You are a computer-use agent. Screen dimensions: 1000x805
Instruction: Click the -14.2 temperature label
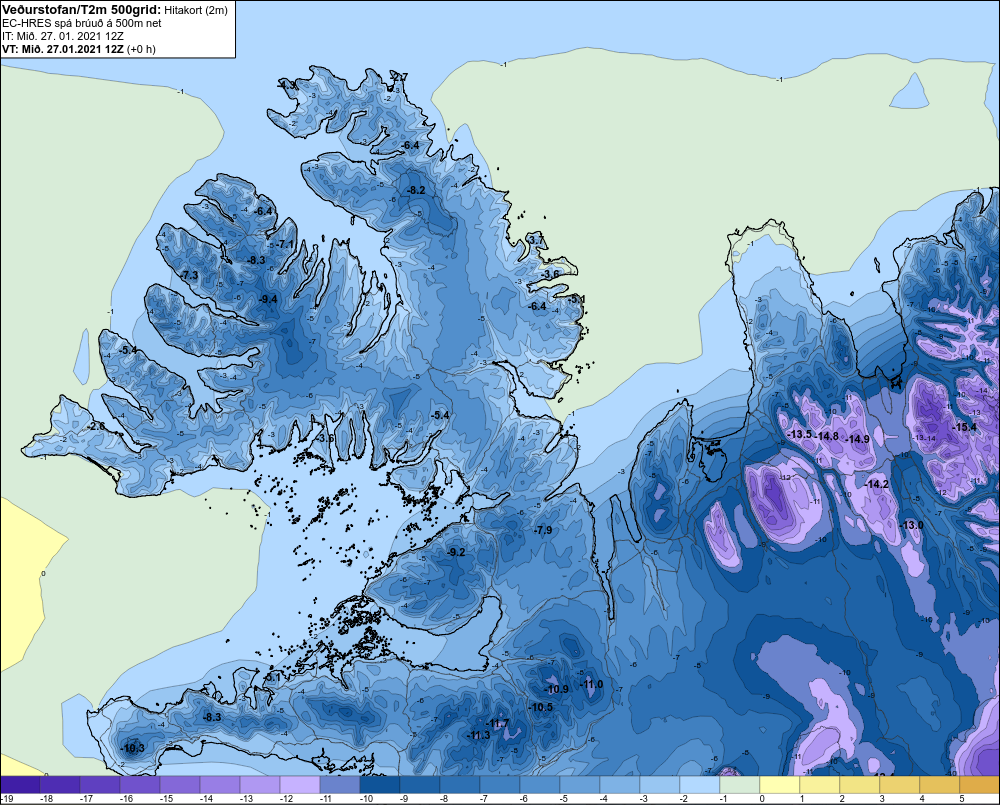point(876,485)
